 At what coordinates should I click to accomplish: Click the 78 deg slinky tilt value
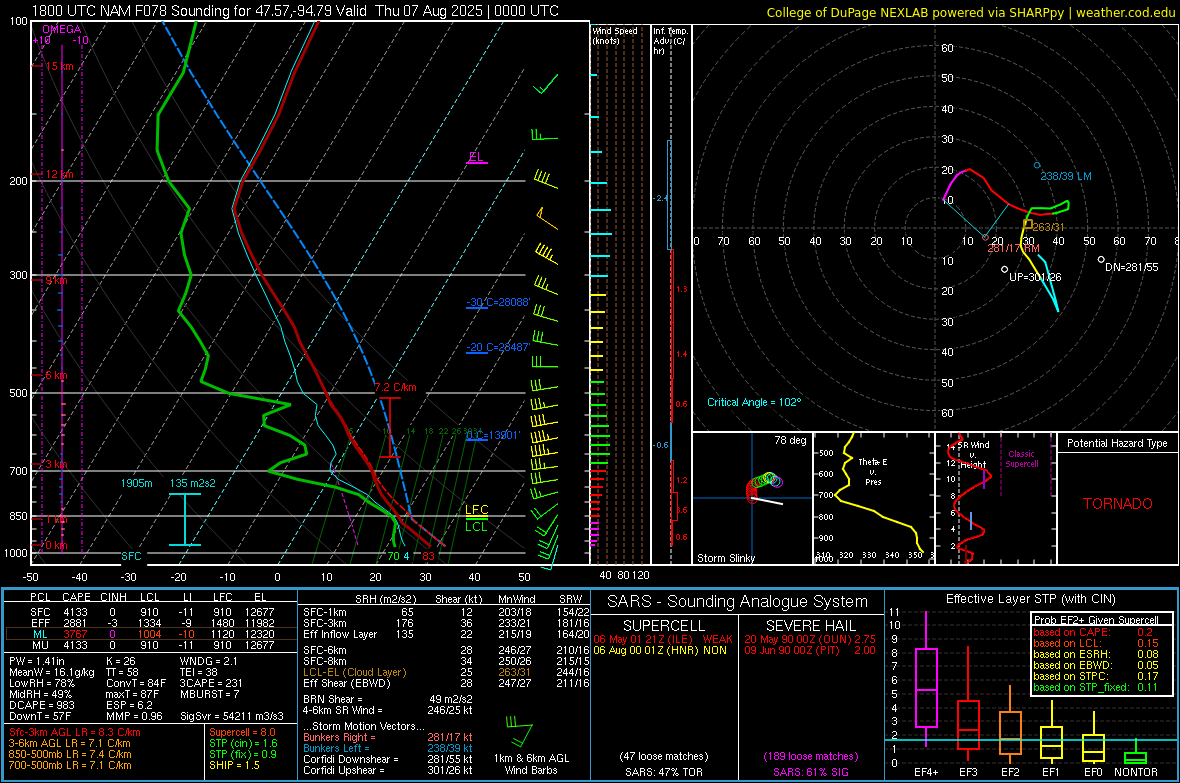pos(790,440)
